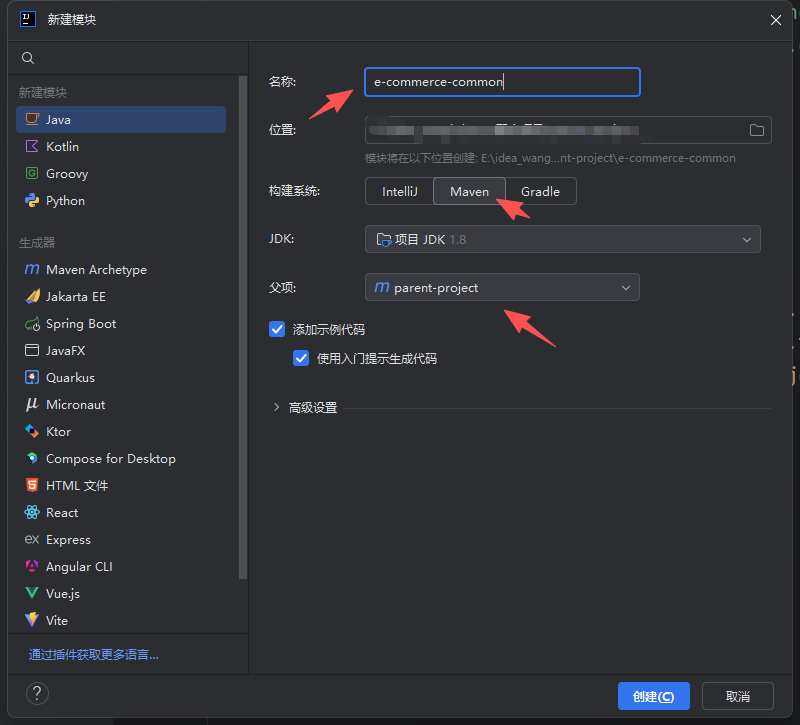Click the Jakarta EE sail icon
Image resolution: width=800 pixels, height=725 pixels.
(x=32, y=296)
